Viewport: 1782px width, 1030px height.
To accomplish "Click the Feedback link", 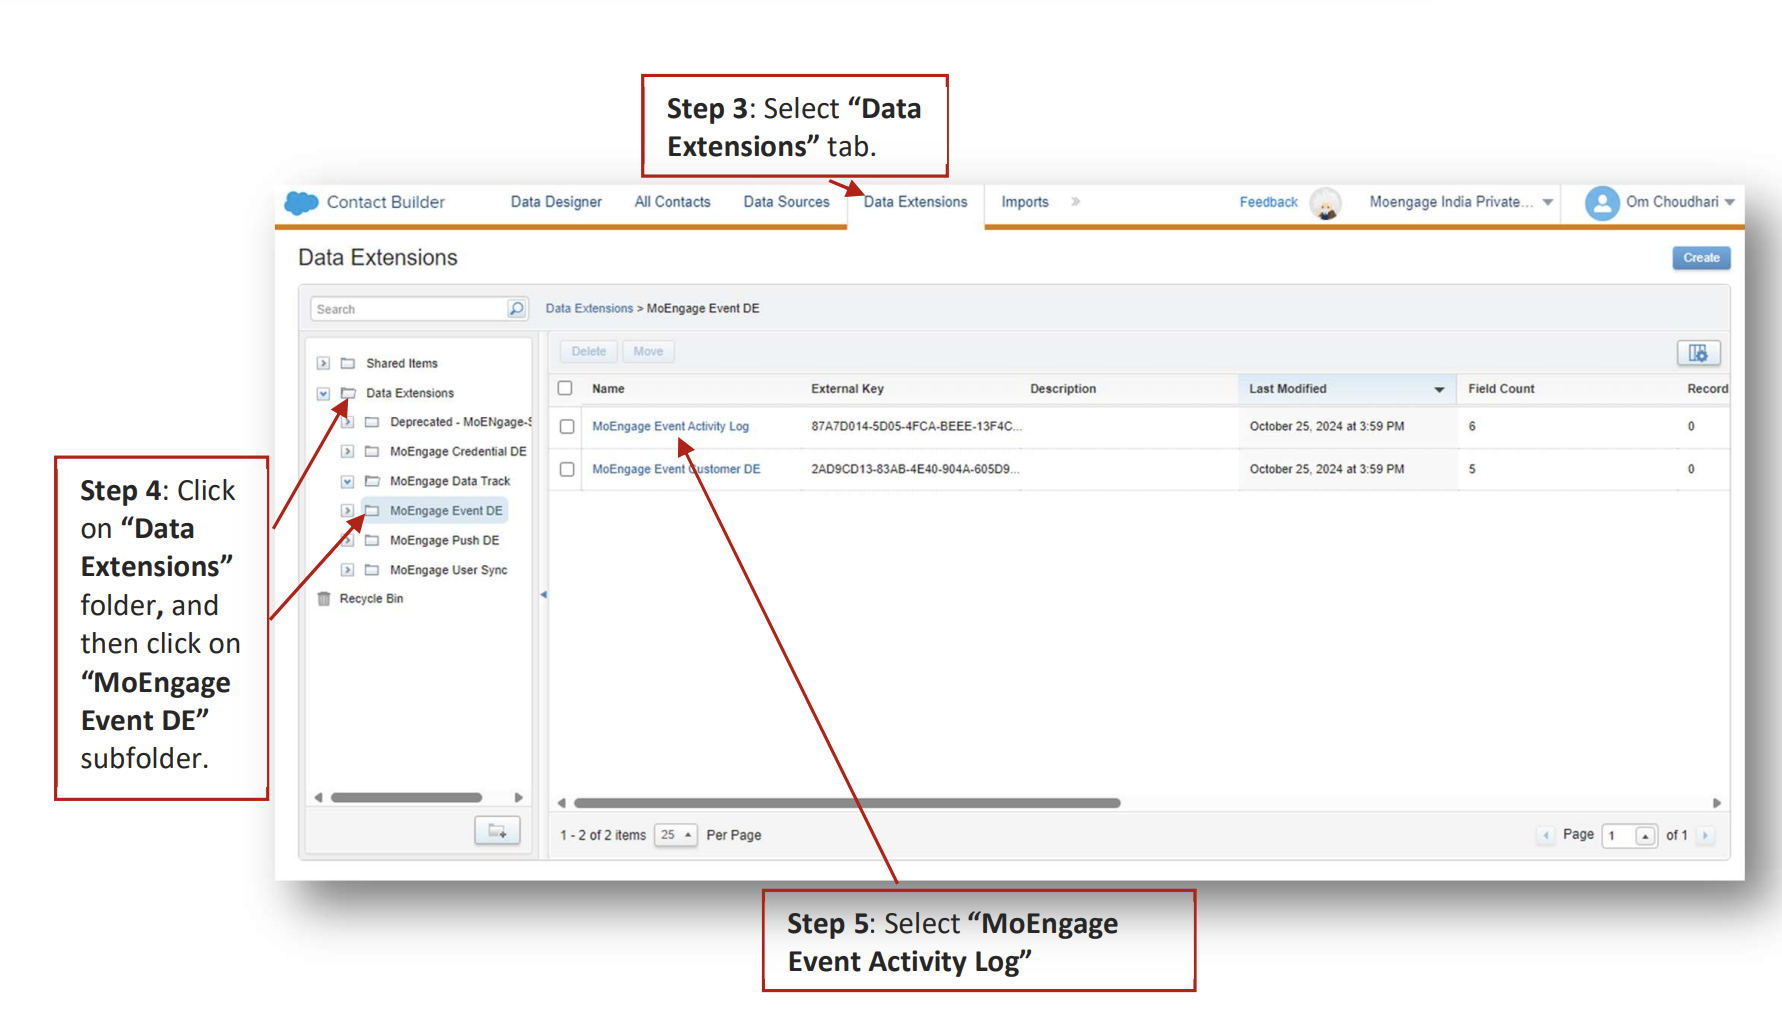I will [x=1268, y=202].
